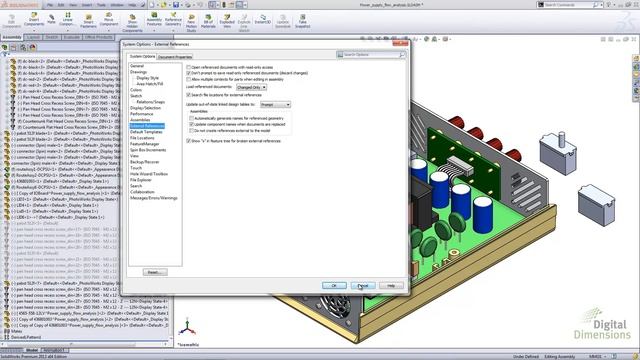Start a New Motion Study

(191, 22)
